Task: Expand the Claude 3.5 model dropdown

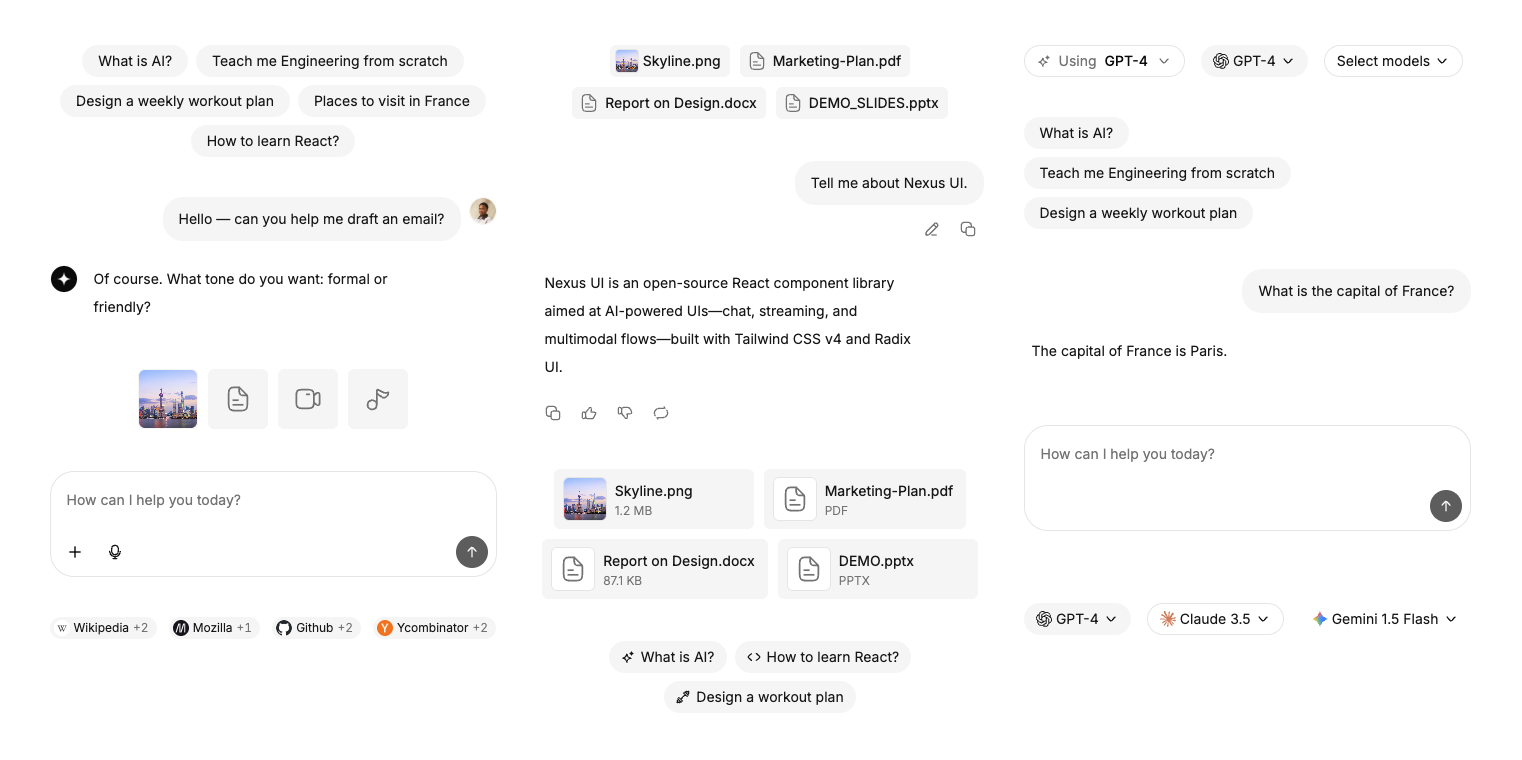Action: click(x=1215, y=619)
